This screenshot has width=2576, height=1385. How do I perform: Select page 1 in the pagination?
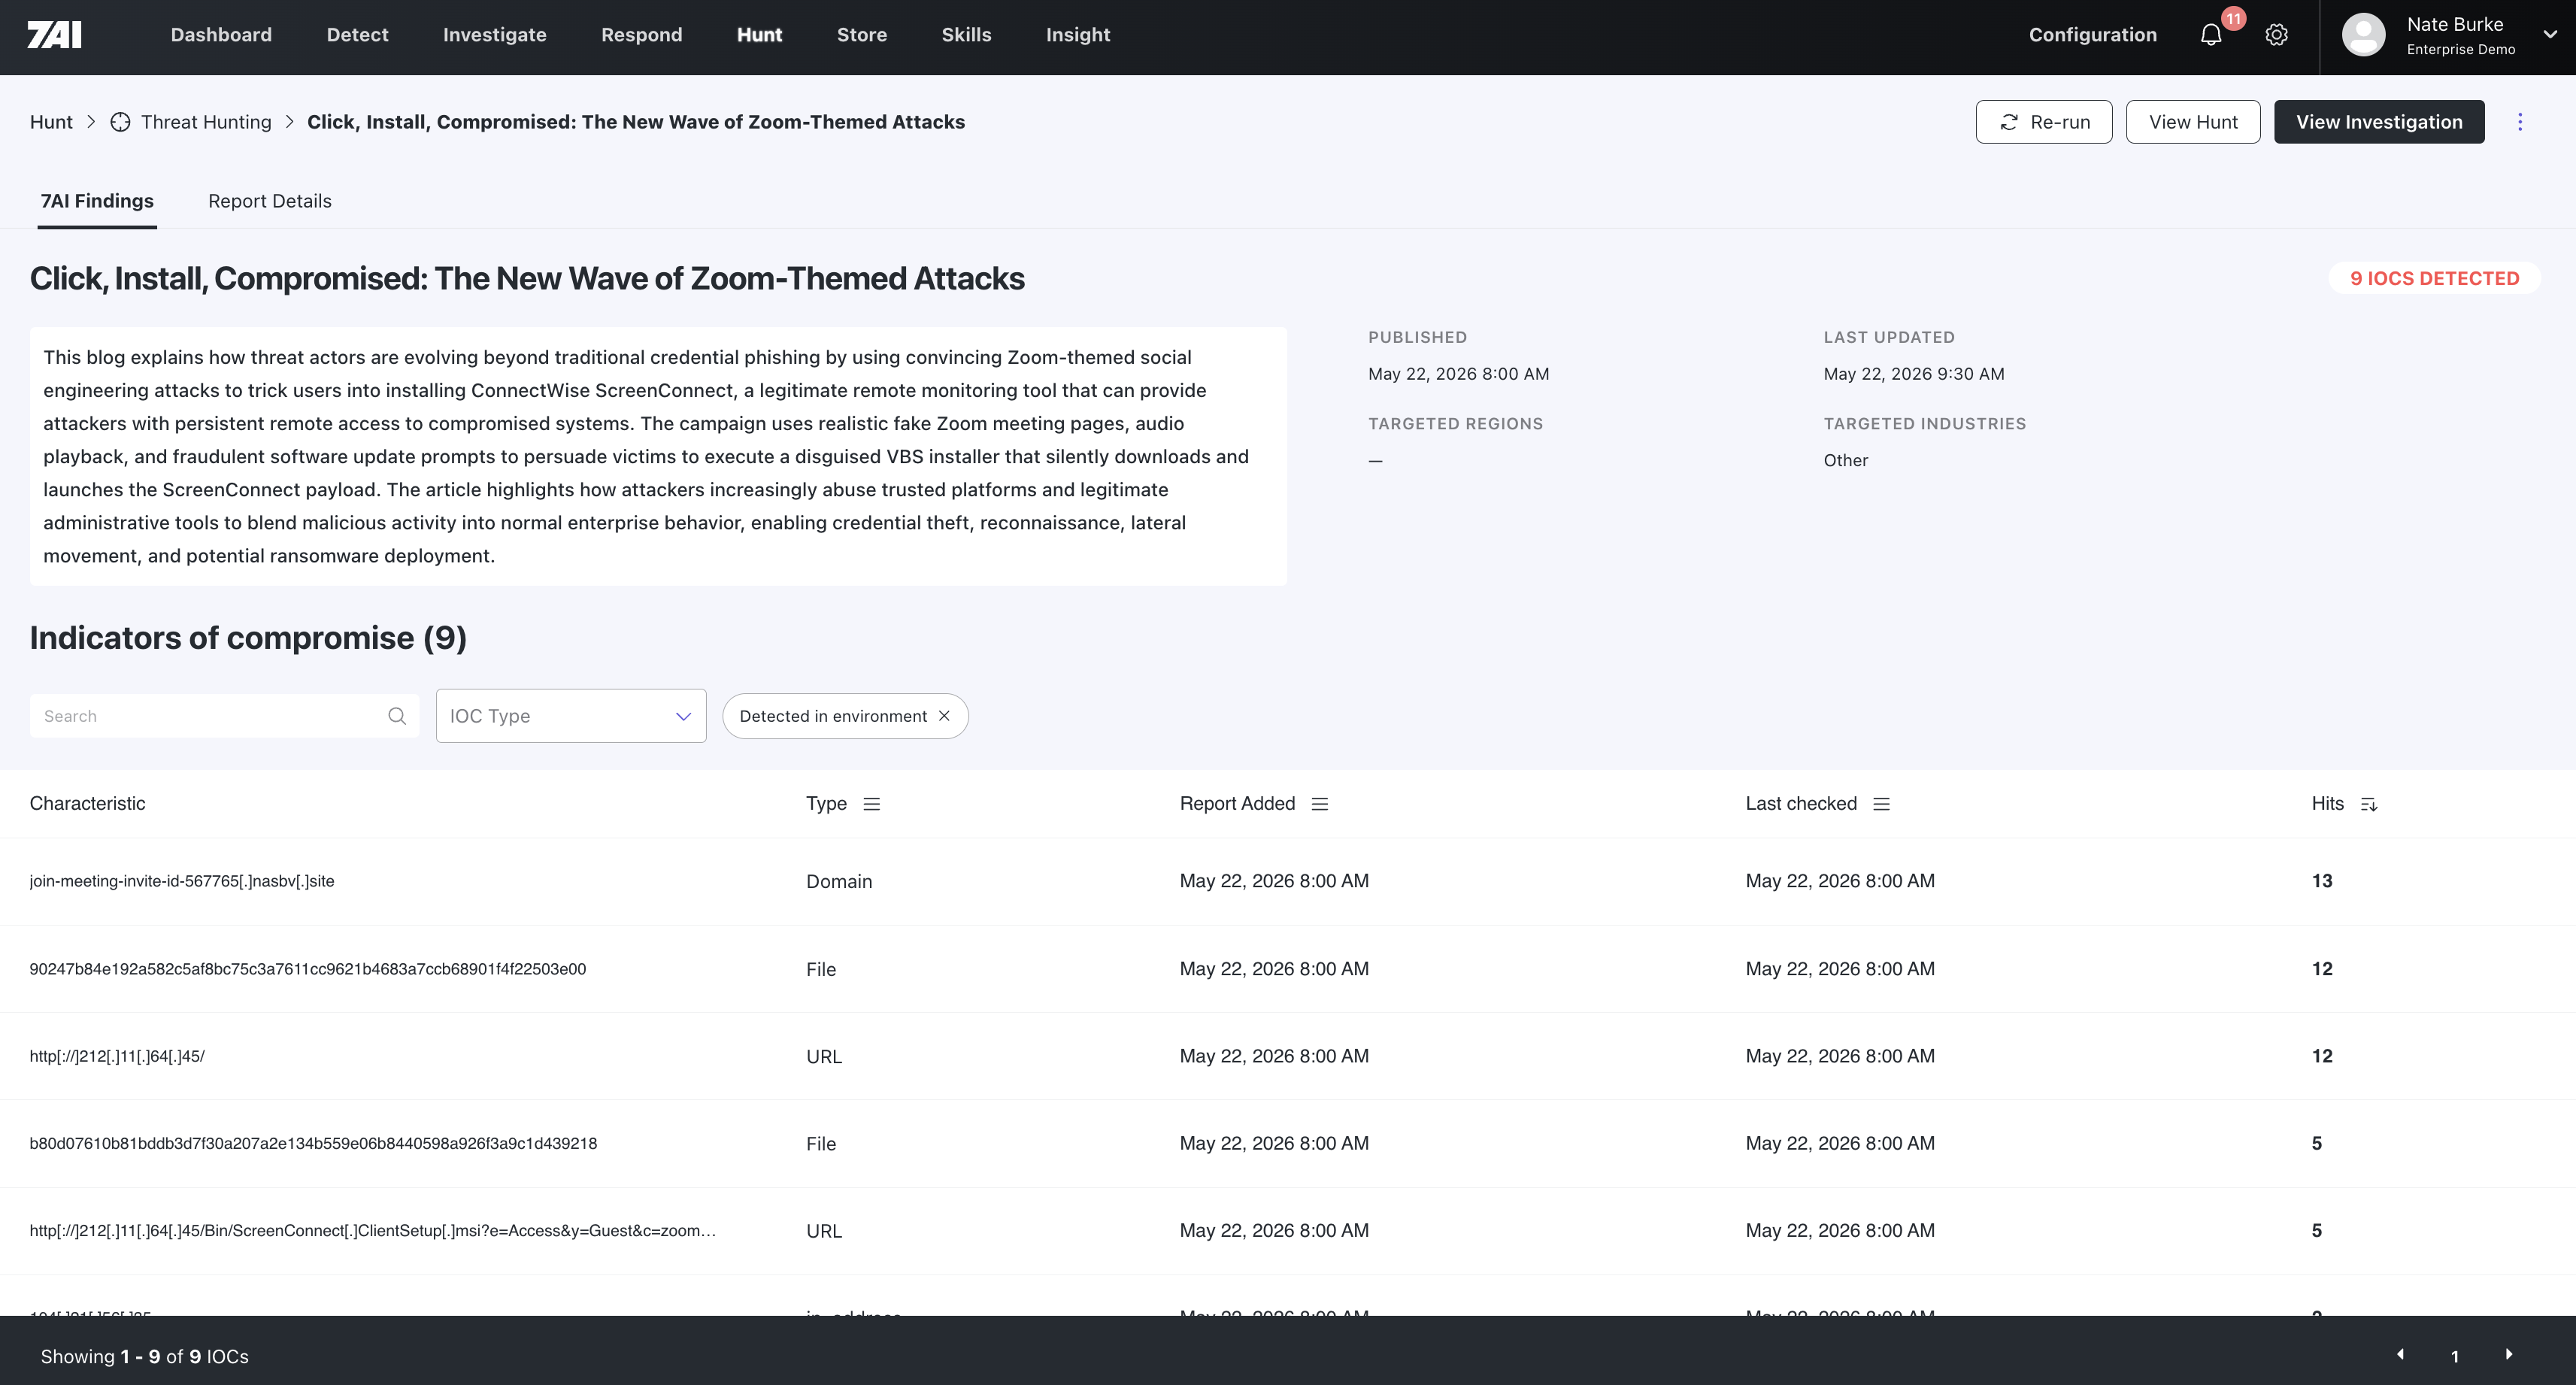(x=2455, y=1357)
